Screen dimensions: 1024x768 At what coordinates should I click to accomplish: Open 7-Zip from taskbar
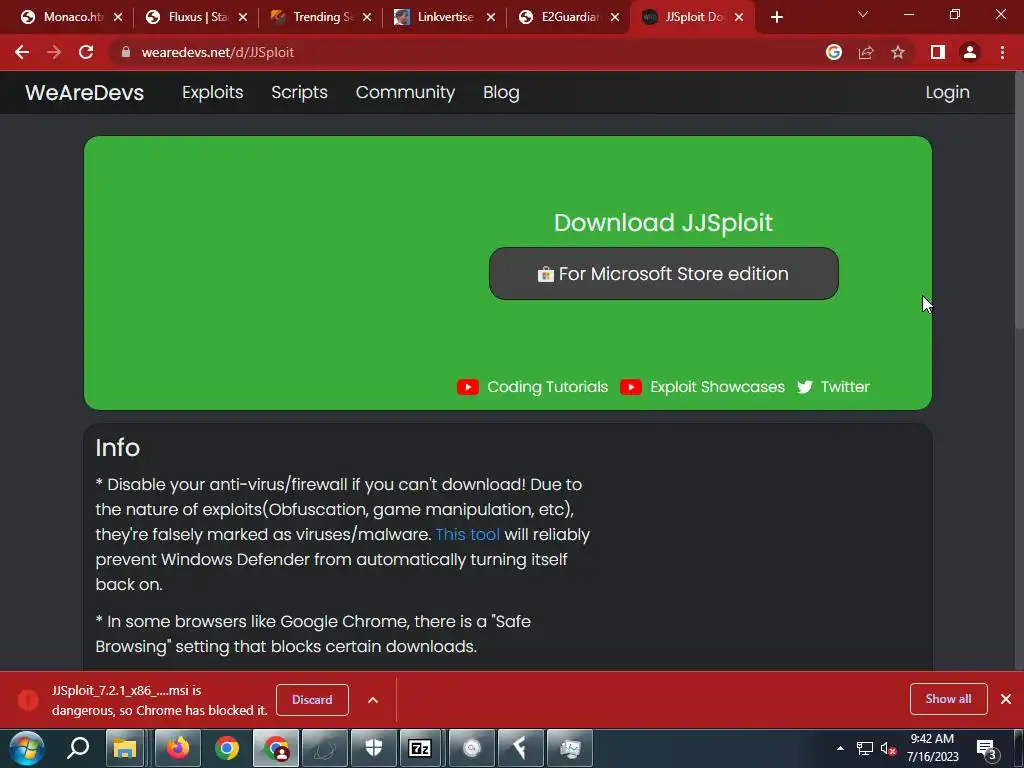pyautogui.click(x=420, y=748)
